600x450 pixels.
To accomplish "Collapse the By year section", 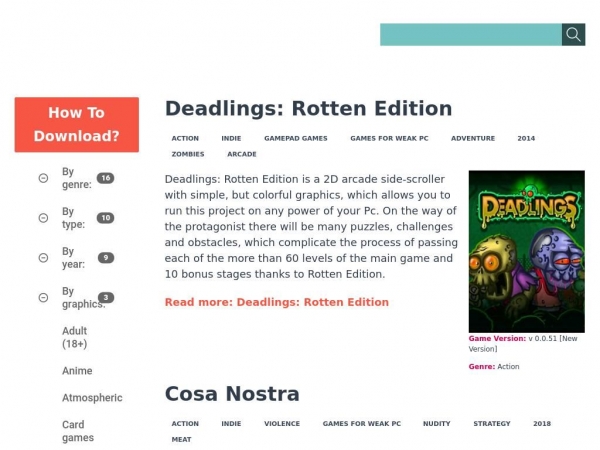I will (x=43, y=258).
